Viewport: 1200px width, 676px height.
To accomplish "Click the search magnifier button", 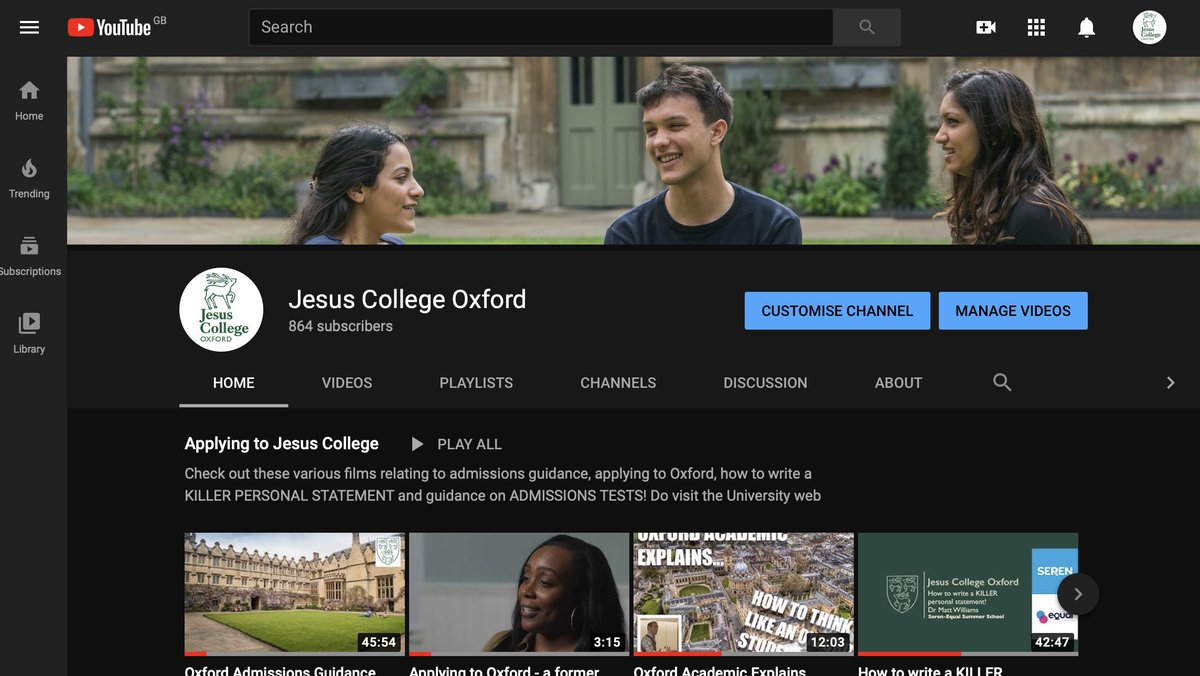I will tap(866, 27).
